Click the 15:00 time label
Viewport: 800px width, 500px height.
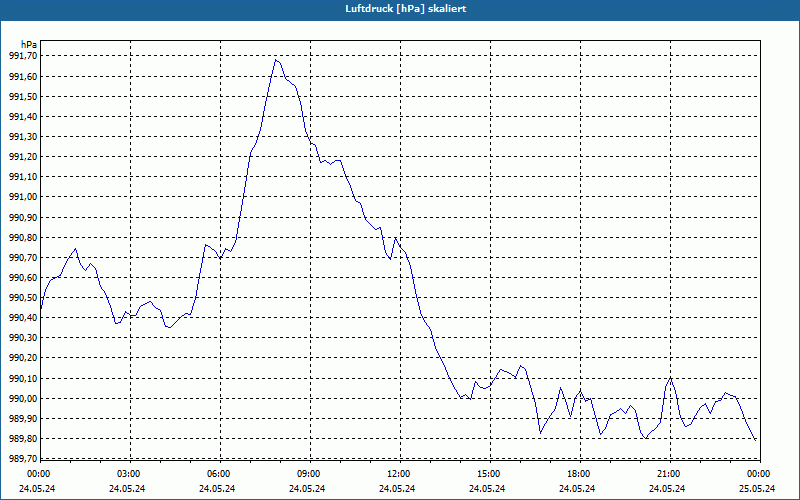(489, 474)
